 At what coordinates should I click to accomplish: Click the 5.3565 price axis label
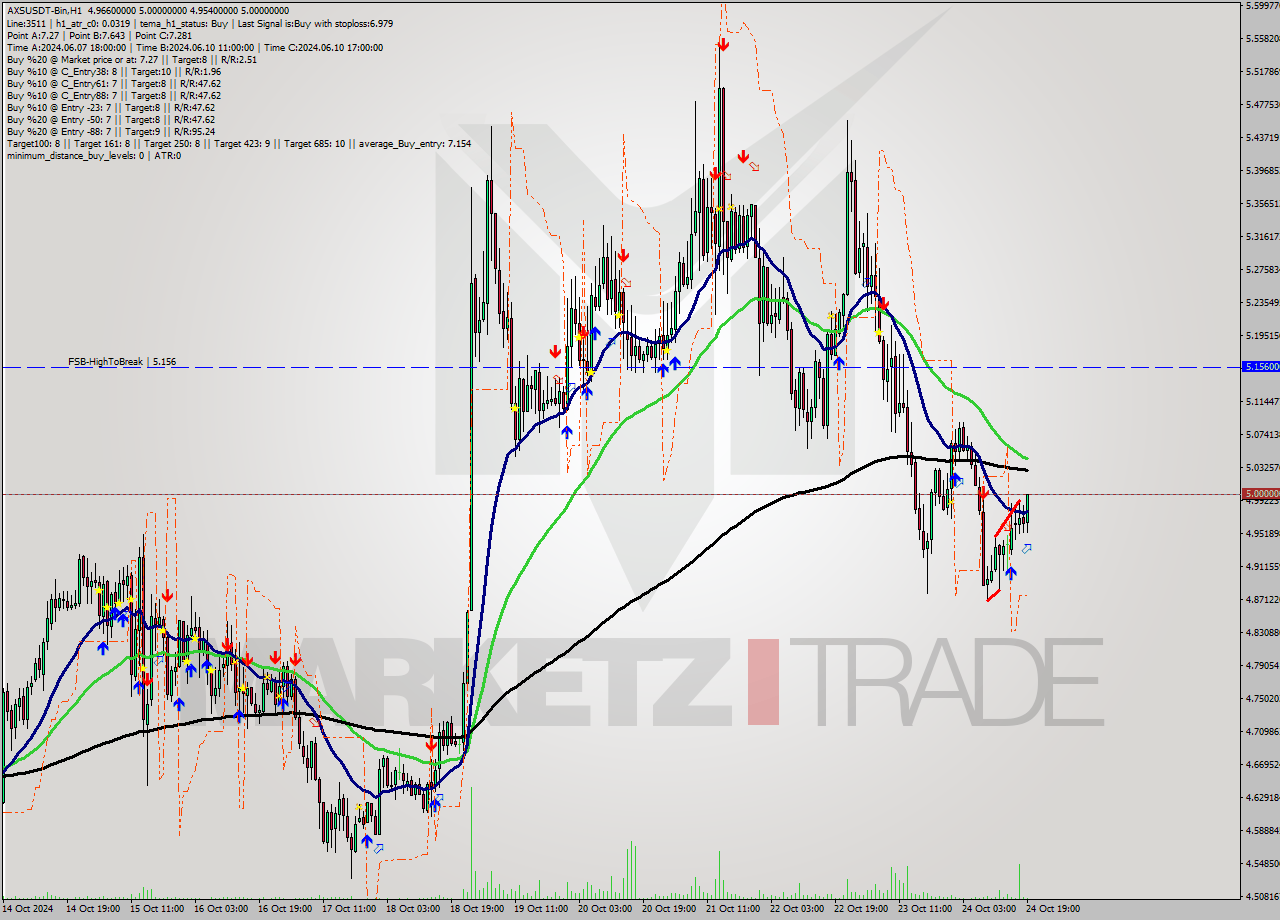click(x=1262, y=204)
